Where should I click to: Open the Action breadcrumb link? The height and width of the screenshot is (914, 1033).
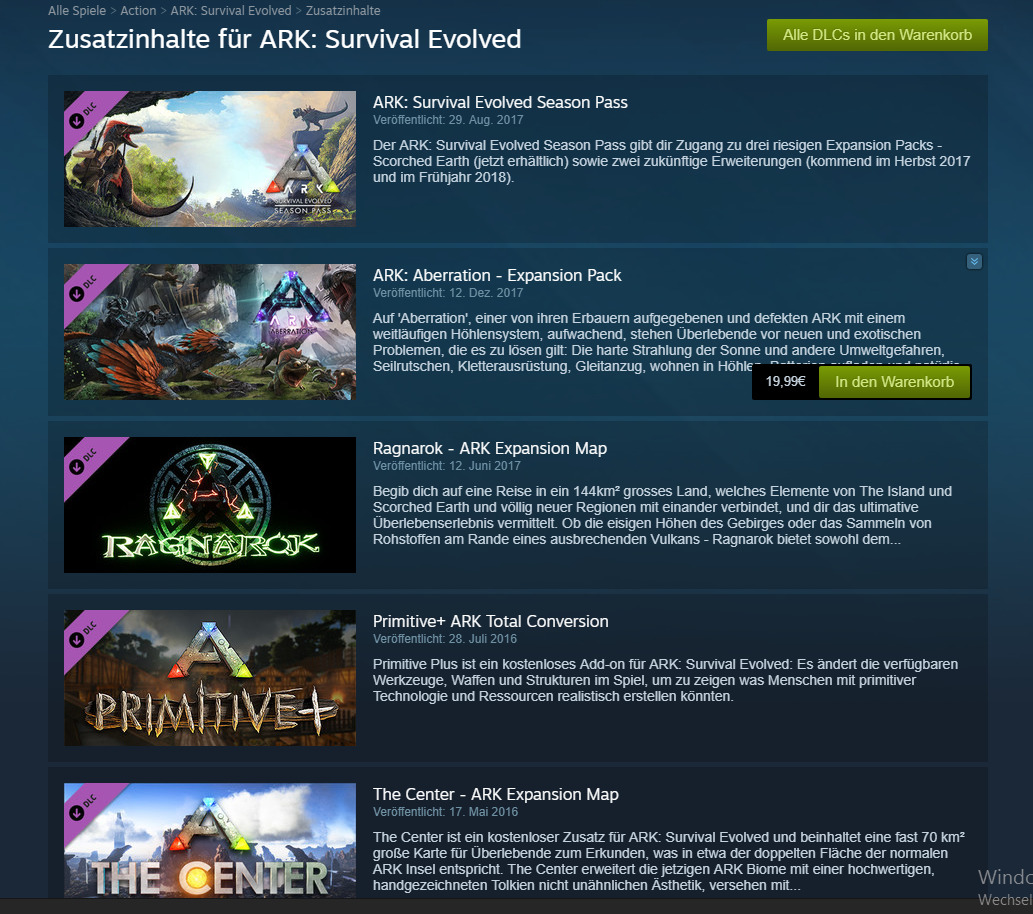pyautogui.click(x=138, y=11)
